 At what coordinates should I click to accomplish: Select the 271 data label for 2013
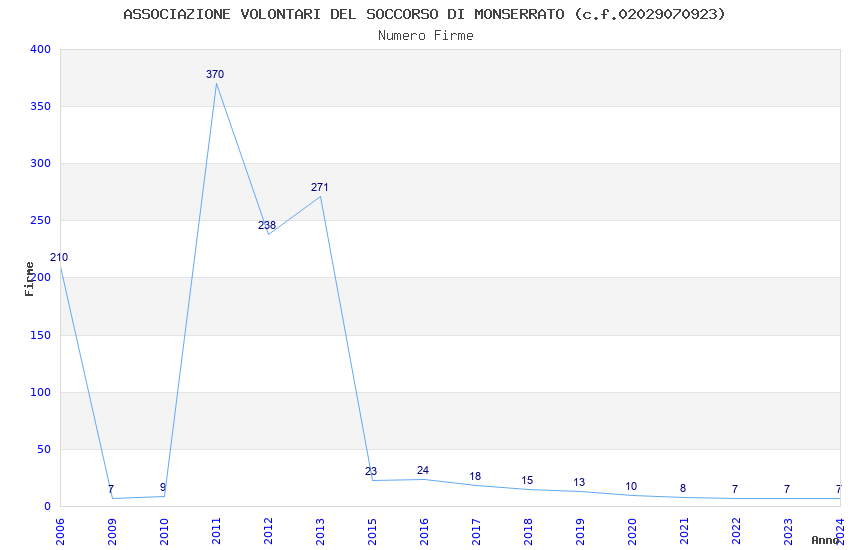click(x=319, y=187)
